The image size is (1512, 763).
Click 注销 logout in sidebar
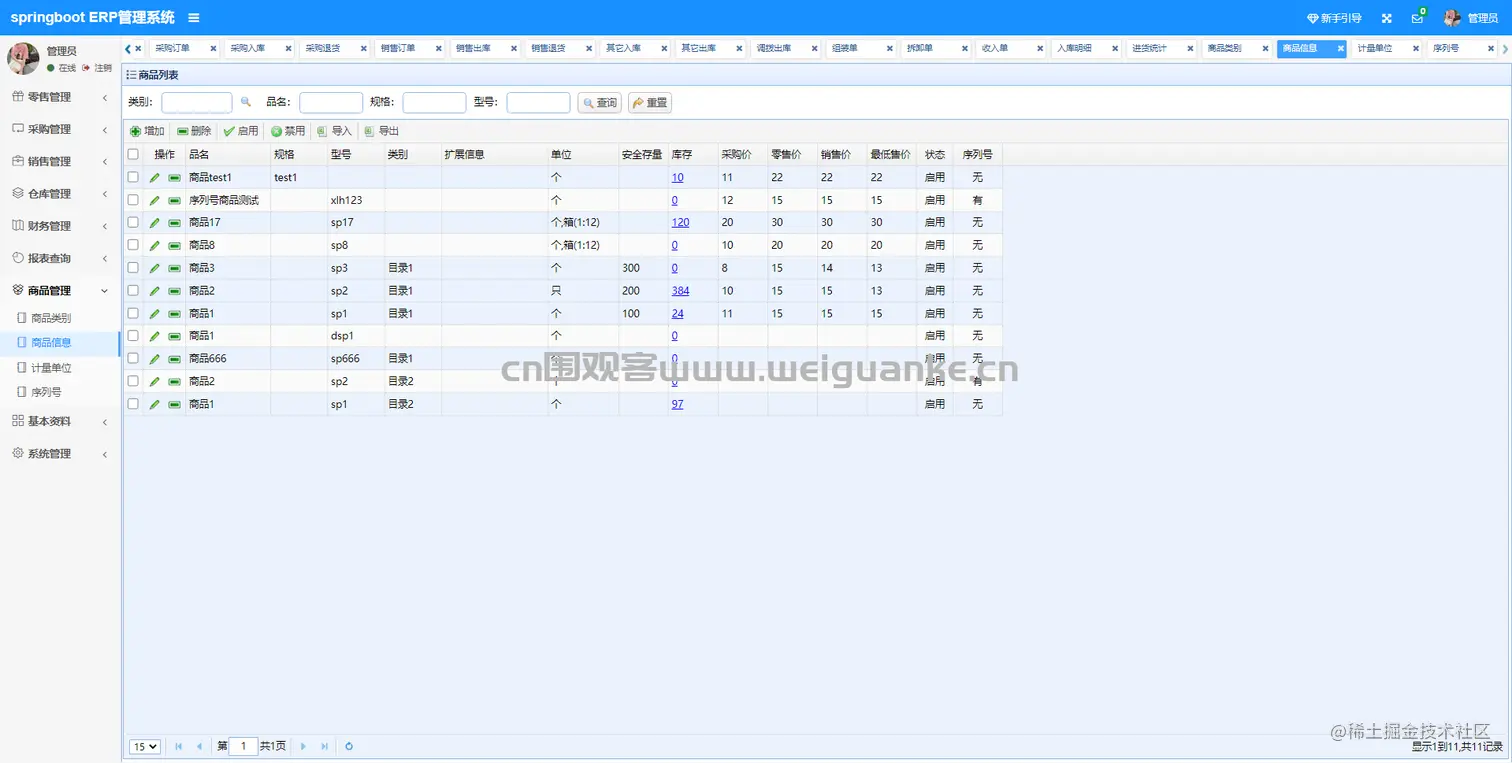(98, 67)
